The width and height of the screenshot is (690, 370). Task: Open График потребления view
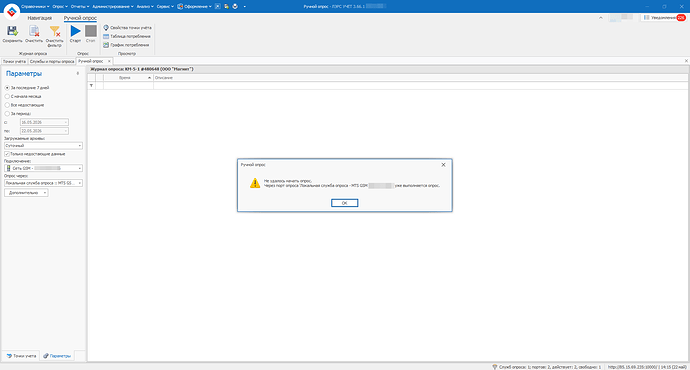126,45
